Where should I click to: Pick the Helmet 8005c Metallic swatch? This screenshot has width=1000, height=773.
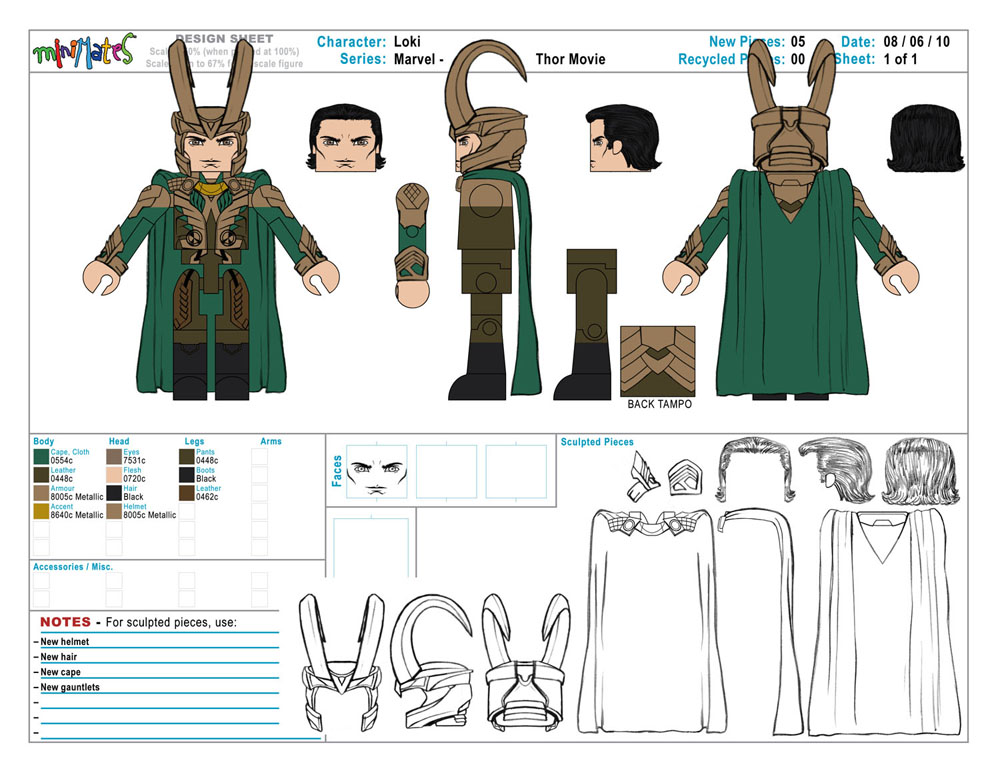coord(114,511)
